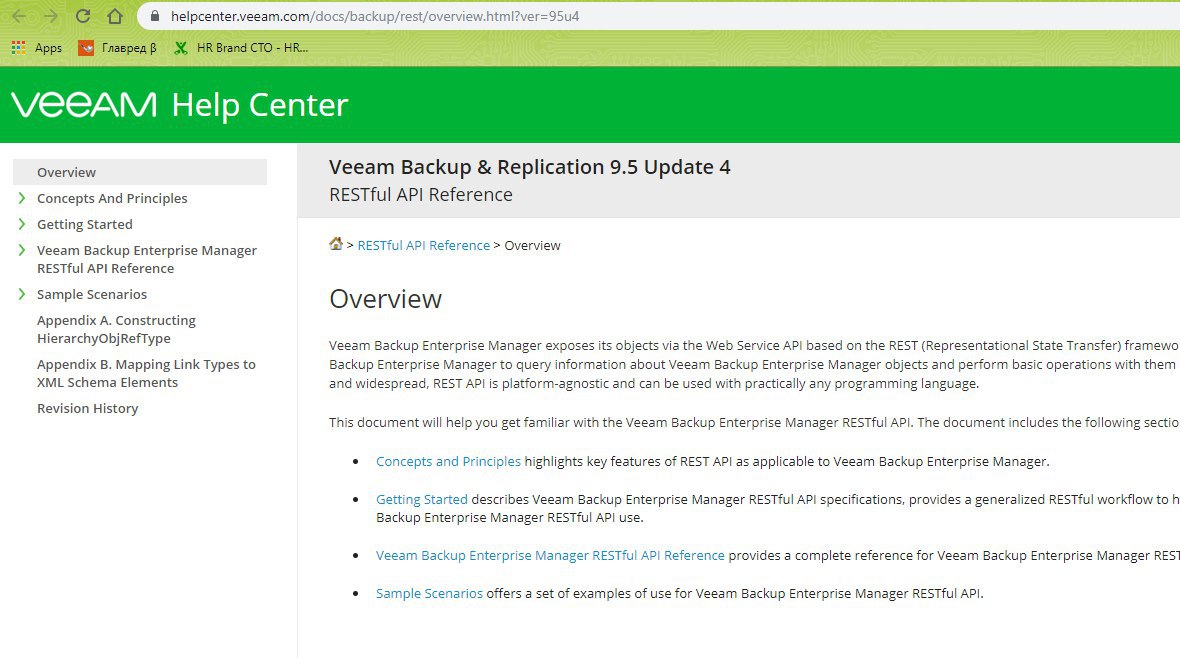
Task: Expand the Sample Scenarios chevron
Action: (x=22, y=294)
